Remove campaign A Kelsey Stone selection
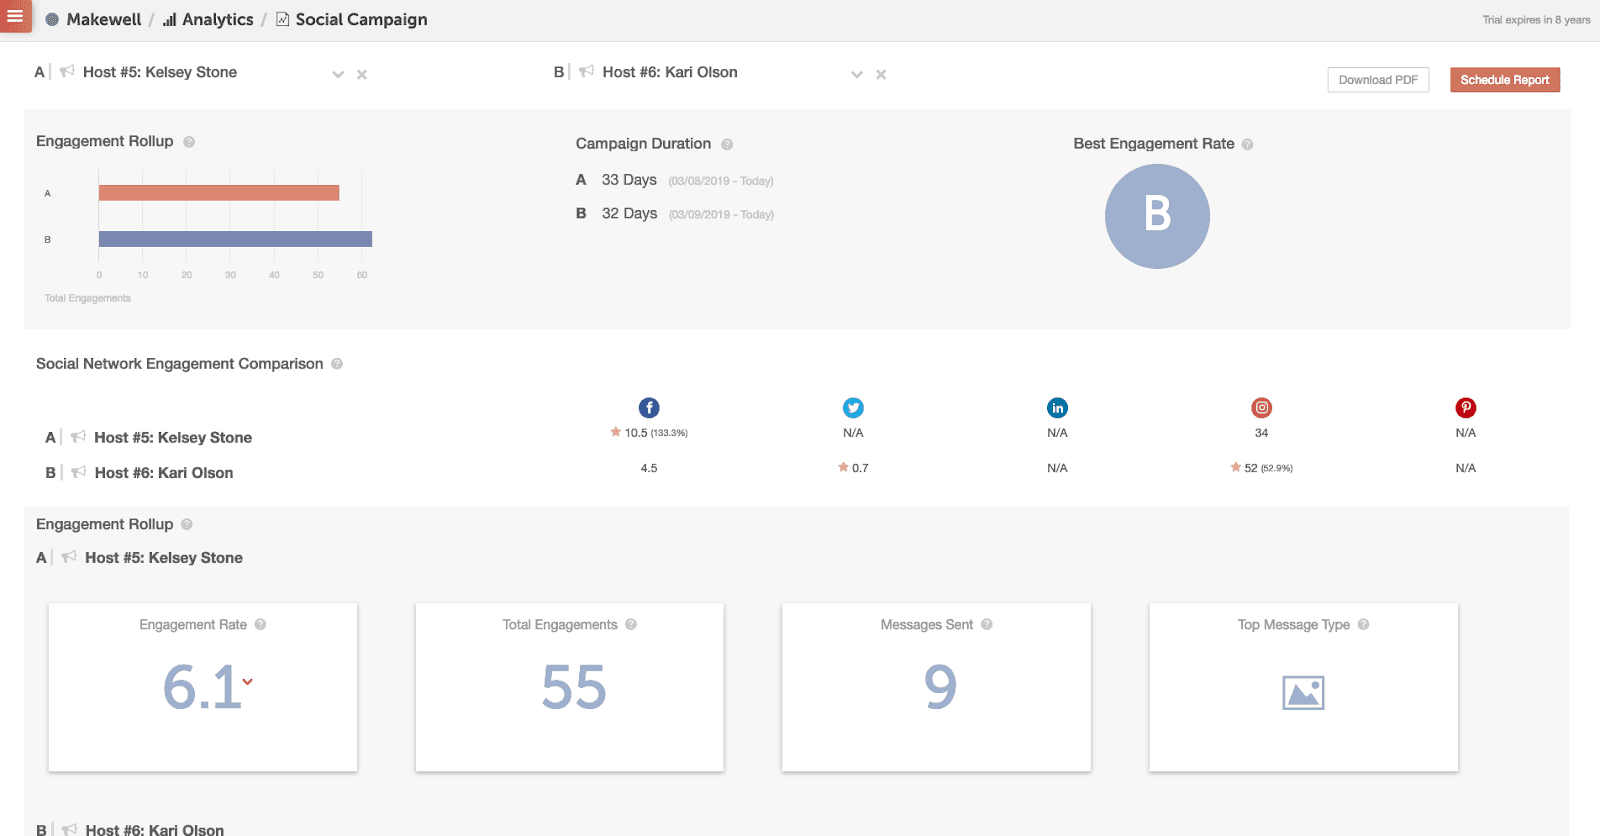1600x836 pixels. click(x=362, y=75)
